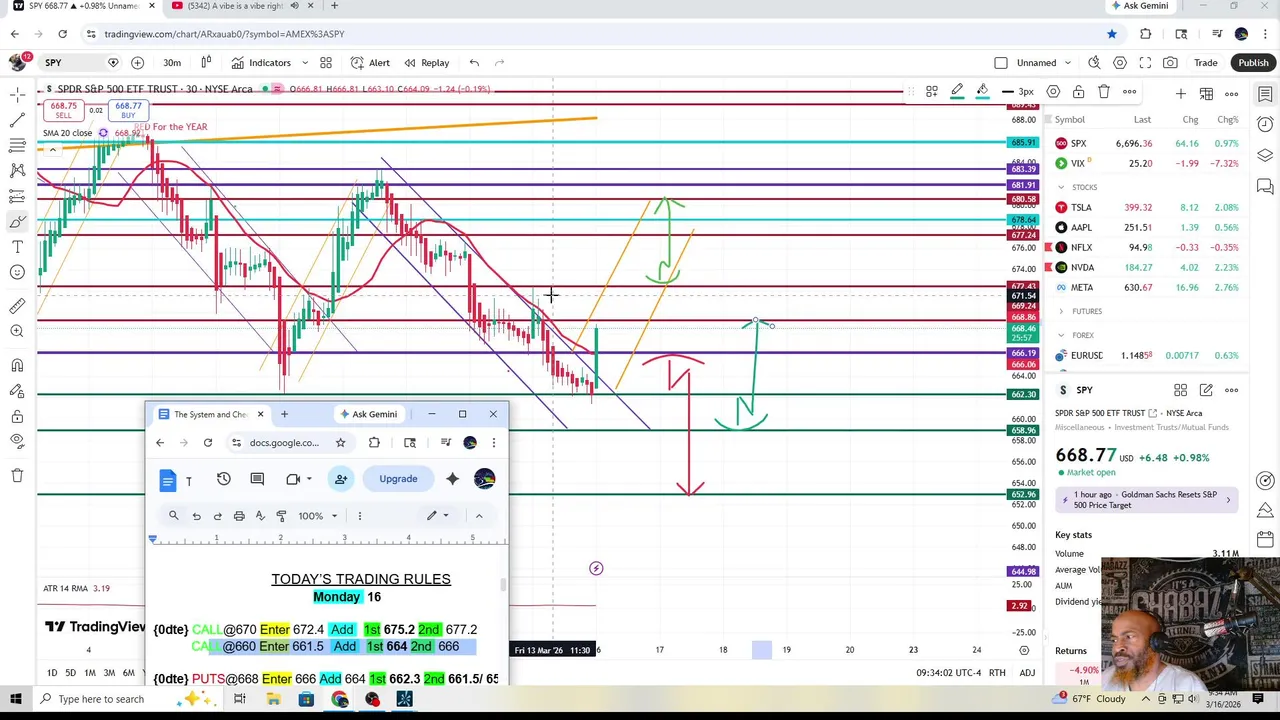
Task: Open Alerts panel clock icon on right rail
Action: click(1265, 125)
